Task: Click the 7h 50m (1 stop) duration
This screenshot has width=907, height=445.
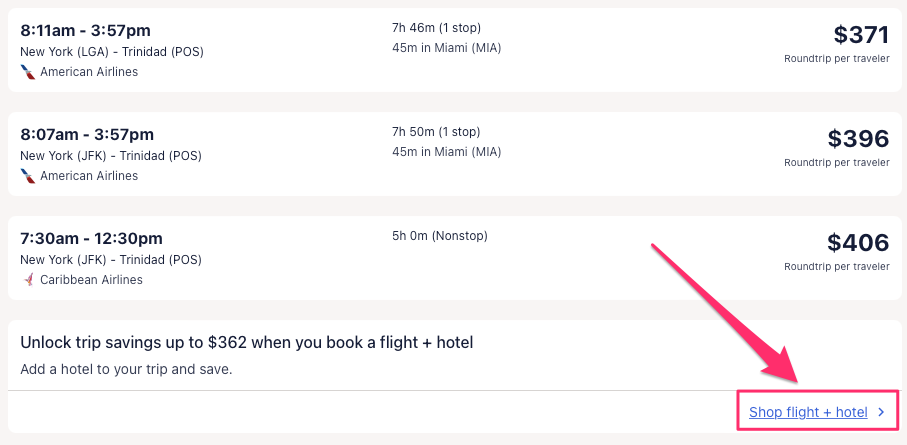Action: pos(436,132)
